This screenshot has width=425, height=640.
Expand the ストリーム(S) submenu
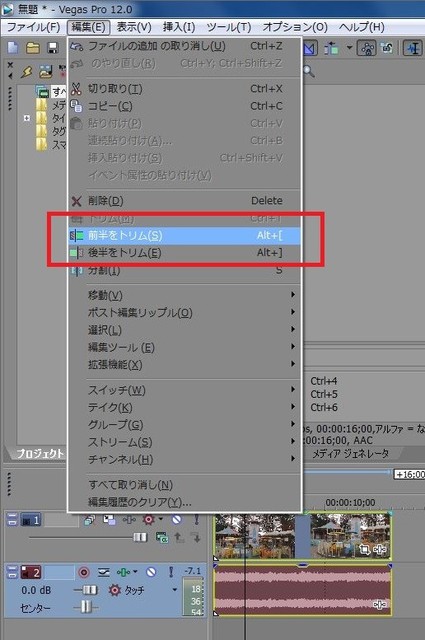[185, 442]
